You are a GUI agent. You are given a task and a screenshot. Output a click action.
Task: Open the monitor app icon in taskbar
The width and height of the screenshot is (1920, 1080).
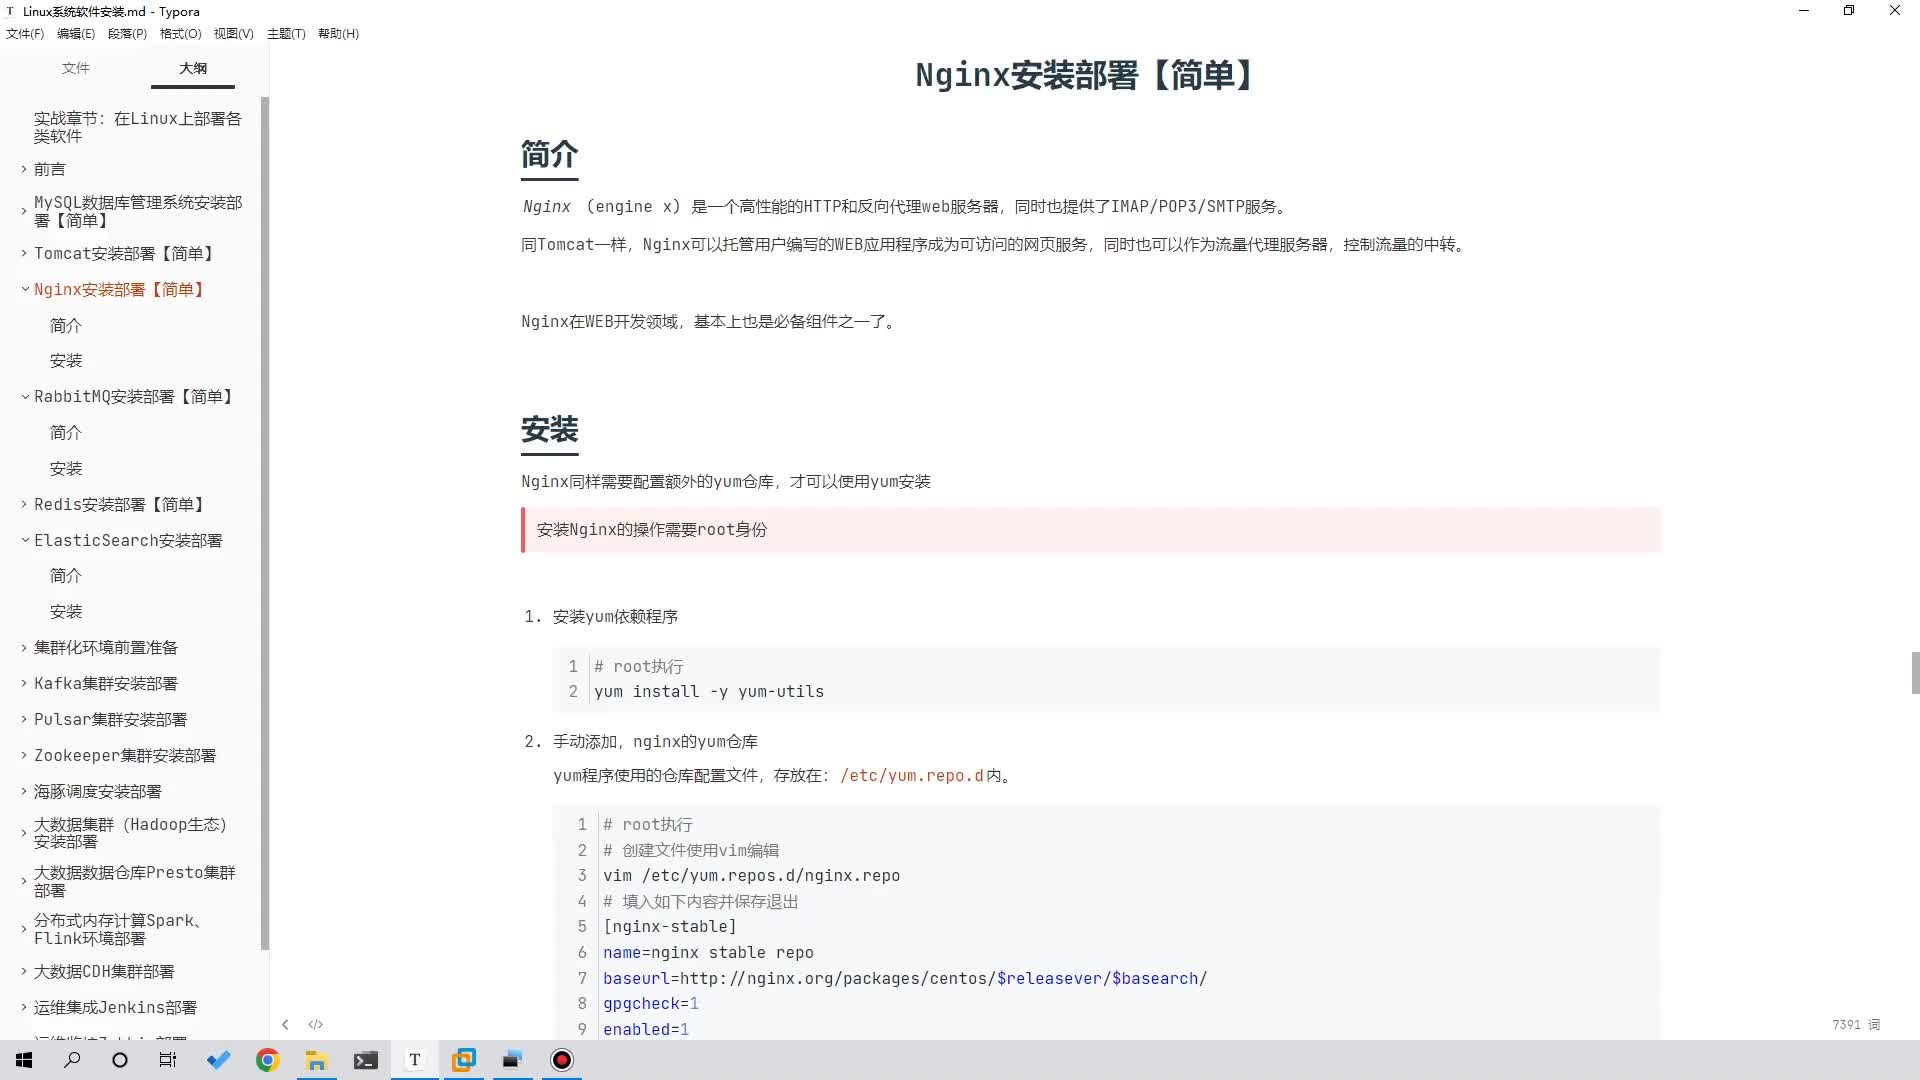pos(512,1060)
